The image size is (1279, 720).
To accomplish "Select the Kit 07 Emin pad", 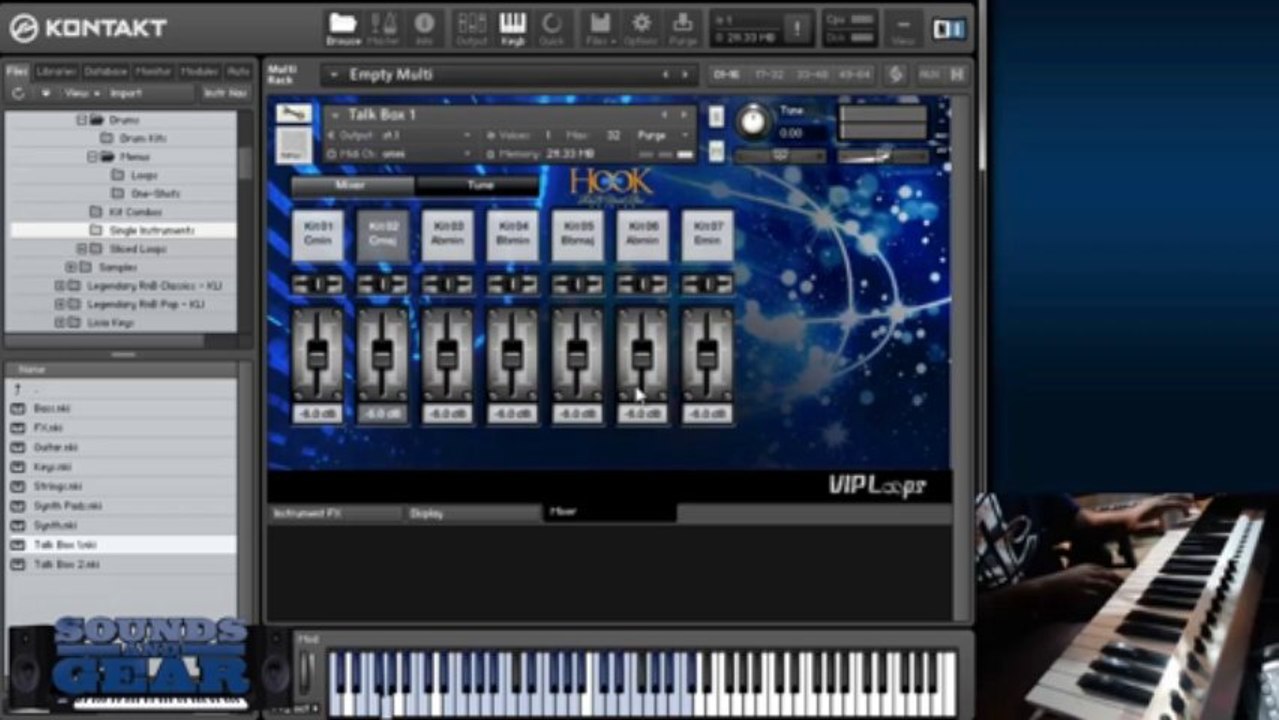I will coord(707,235).
